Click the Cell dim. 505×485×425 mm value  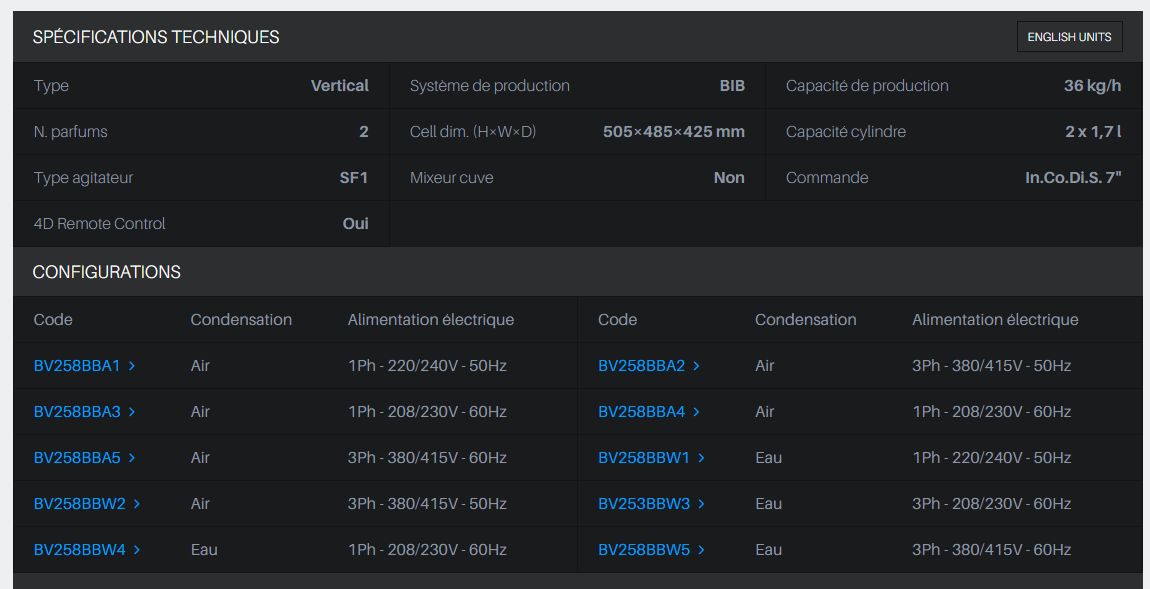(x=673, y=132)
